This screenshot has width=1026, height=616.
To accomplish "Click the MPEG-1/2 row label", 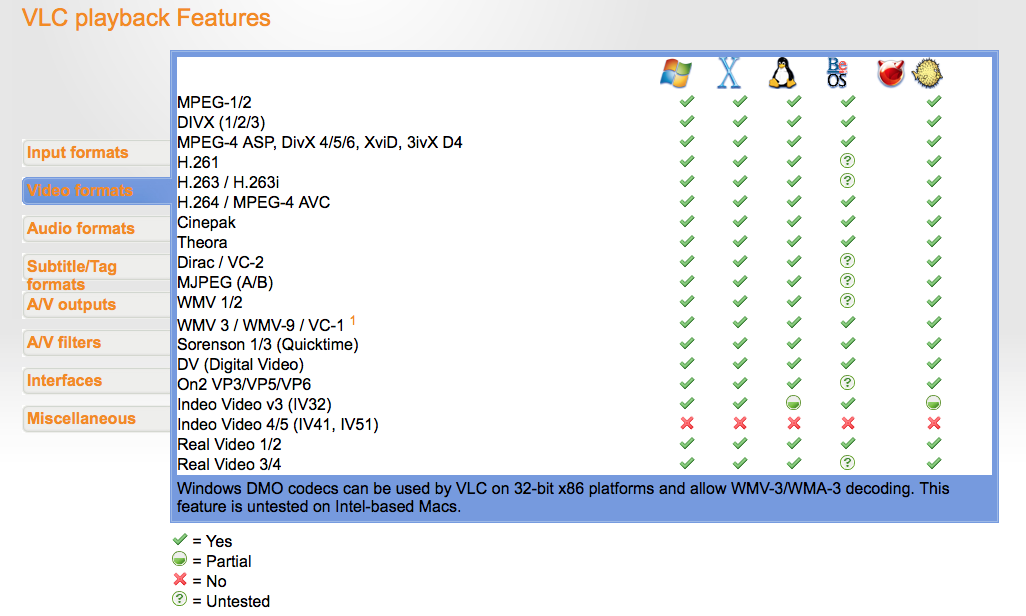I will click(x=214, y=103).
